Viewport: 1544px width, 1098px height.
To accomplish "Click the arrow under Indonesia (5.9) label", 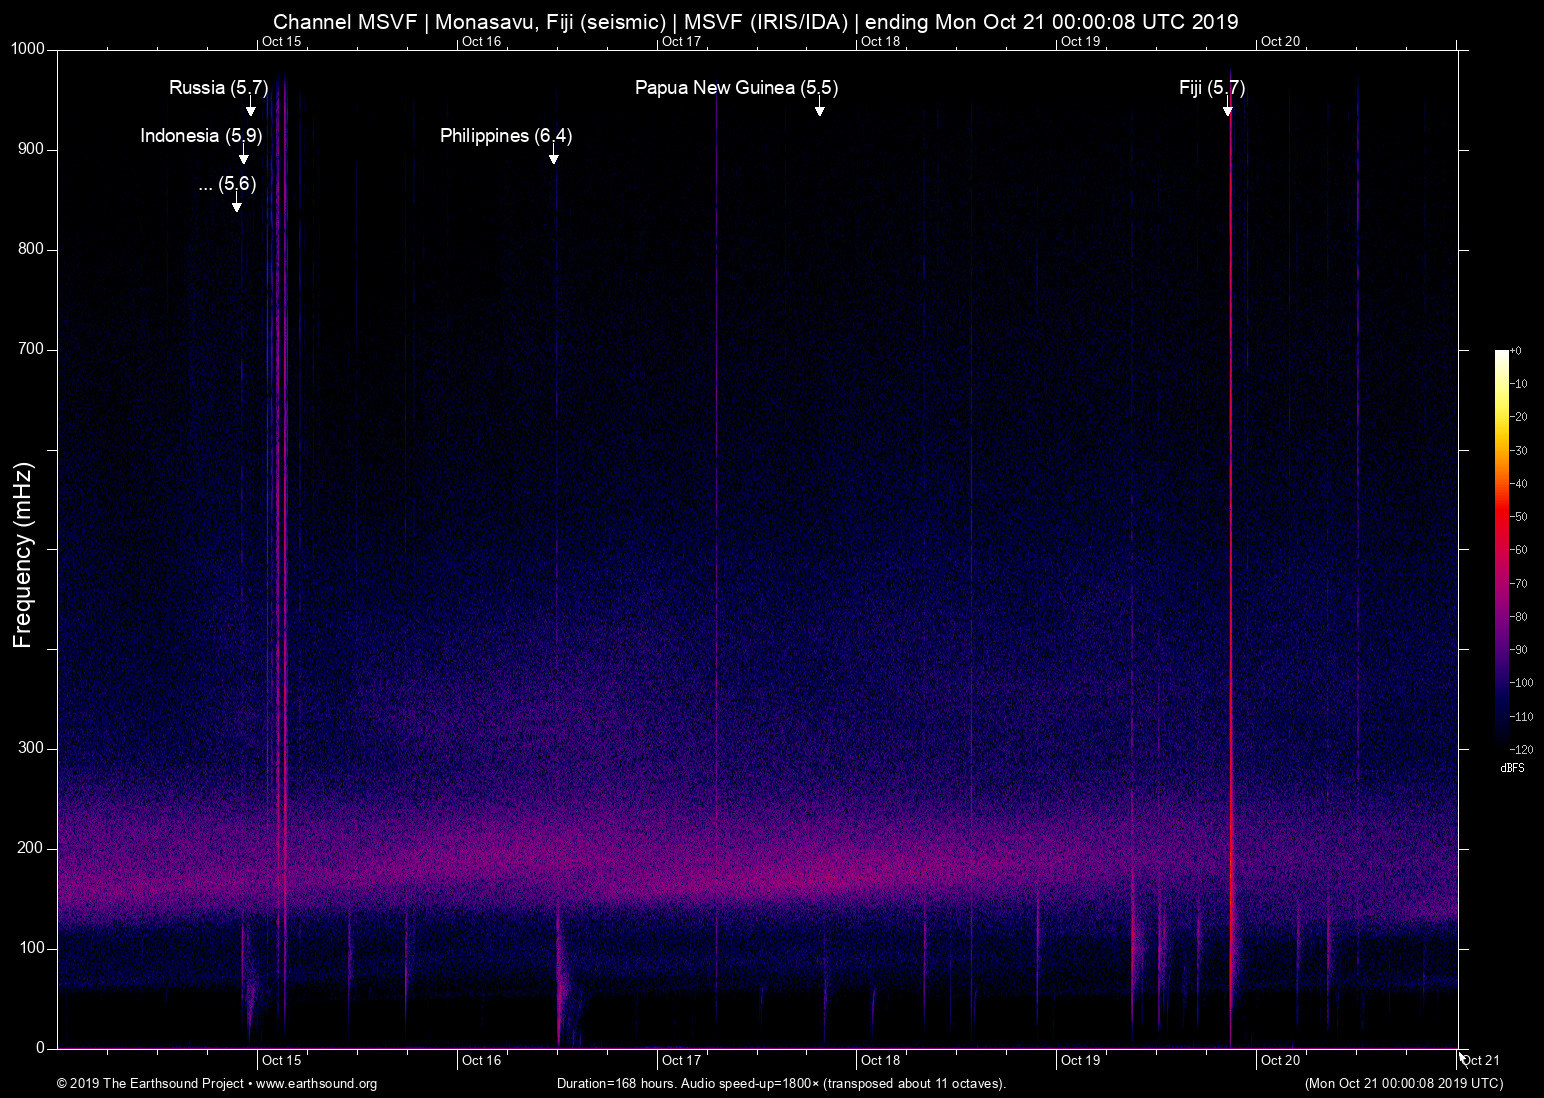I will 243,157.
